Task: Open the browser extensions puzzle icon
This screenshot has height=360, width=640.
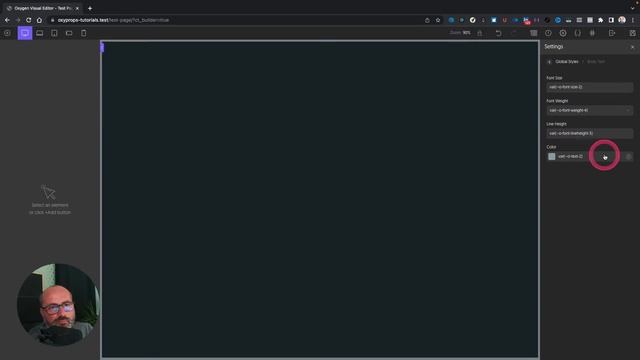Action: point(600,20)
